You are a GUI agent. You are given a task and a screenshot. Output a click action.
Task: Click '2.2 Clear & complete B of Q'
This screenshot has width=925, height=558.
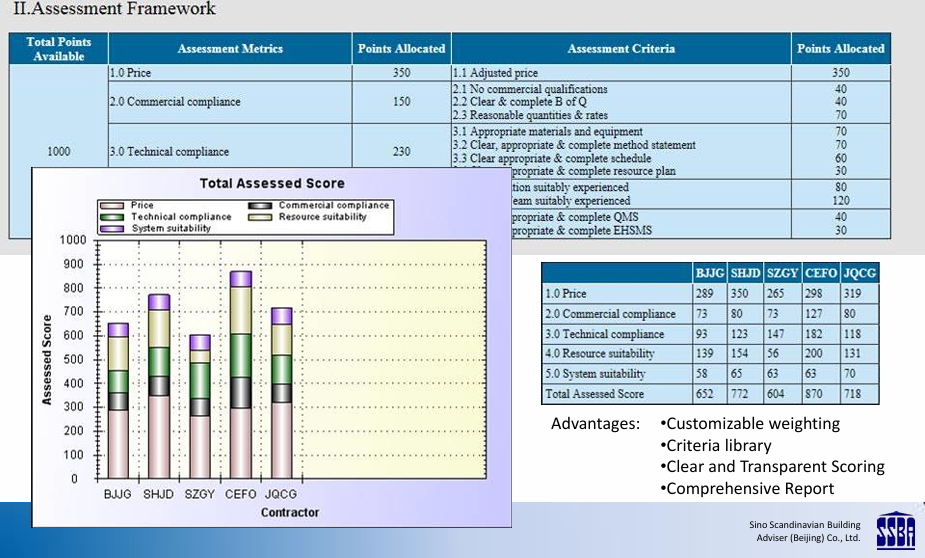(x=520, y=102)
